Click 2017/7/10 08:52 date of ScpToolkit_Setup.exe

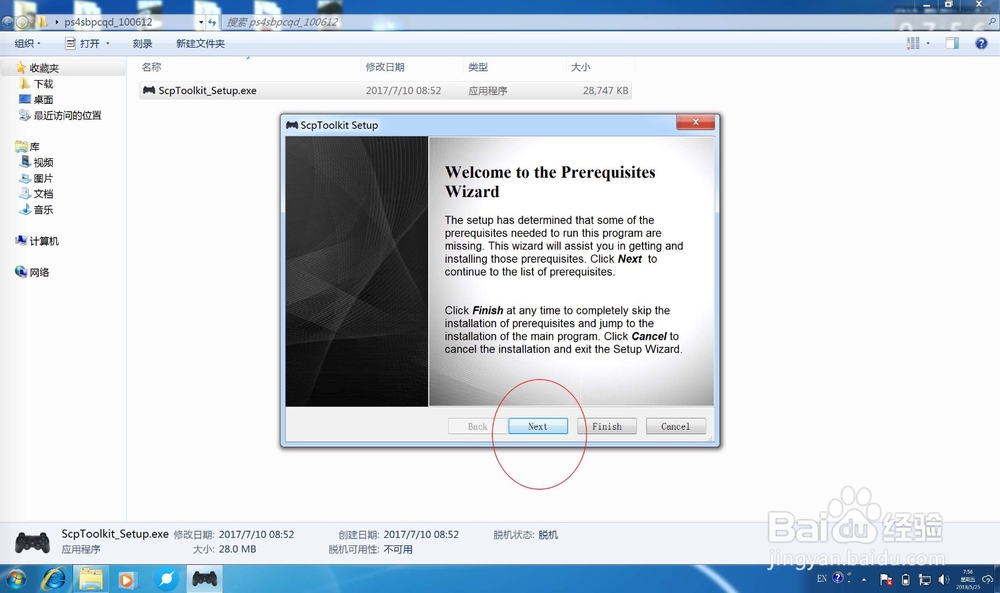tap(403, 91)
